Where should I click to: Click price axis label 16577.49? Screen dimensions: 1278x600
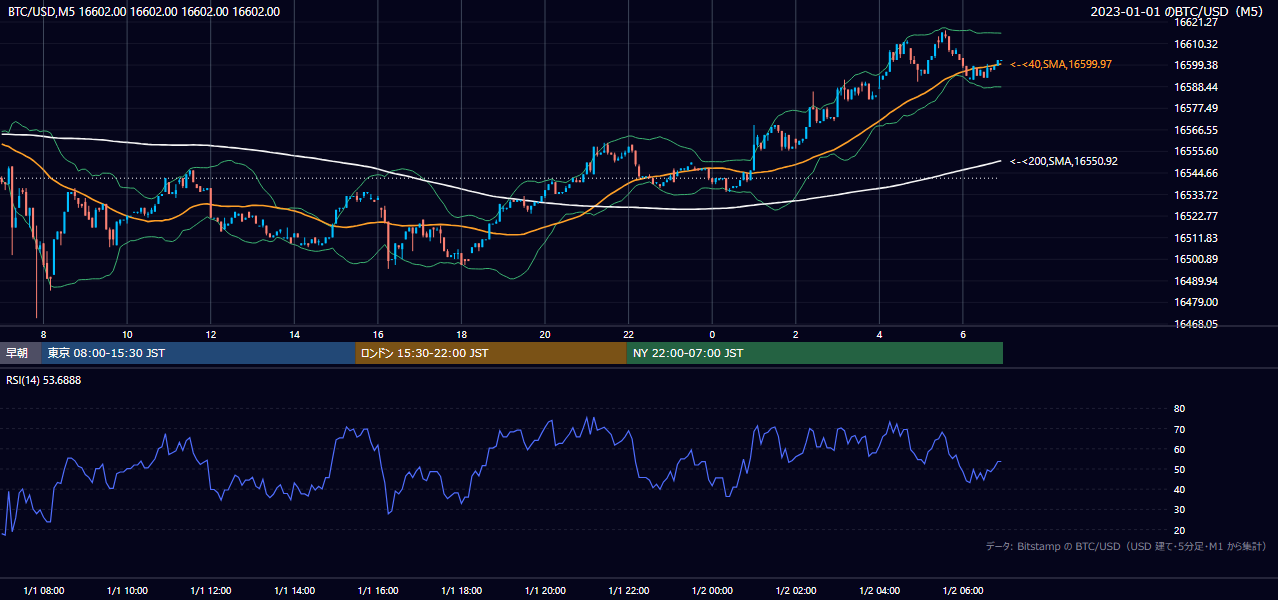[x=1196, y=108]
